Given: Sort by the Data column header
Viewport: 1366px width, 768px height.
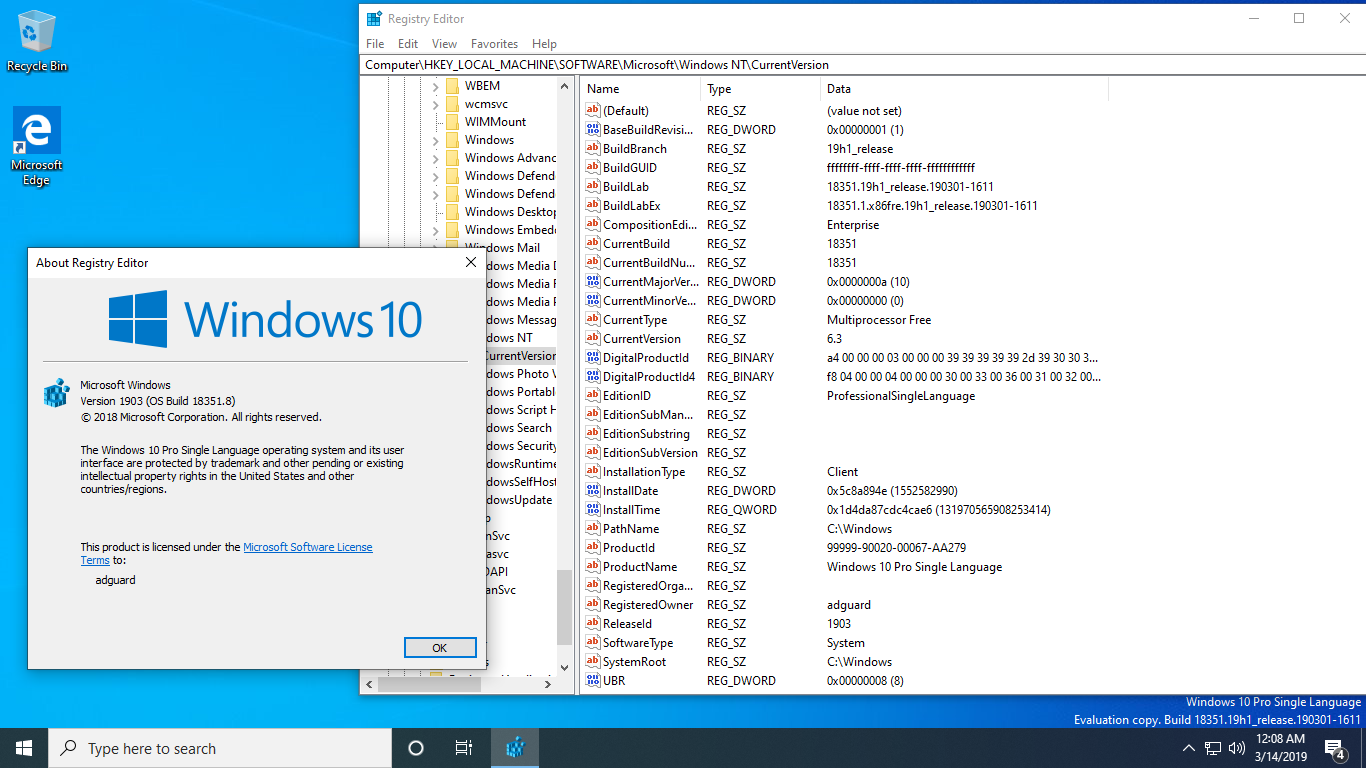Looking at the screenshot, I should tap(964, 89).
